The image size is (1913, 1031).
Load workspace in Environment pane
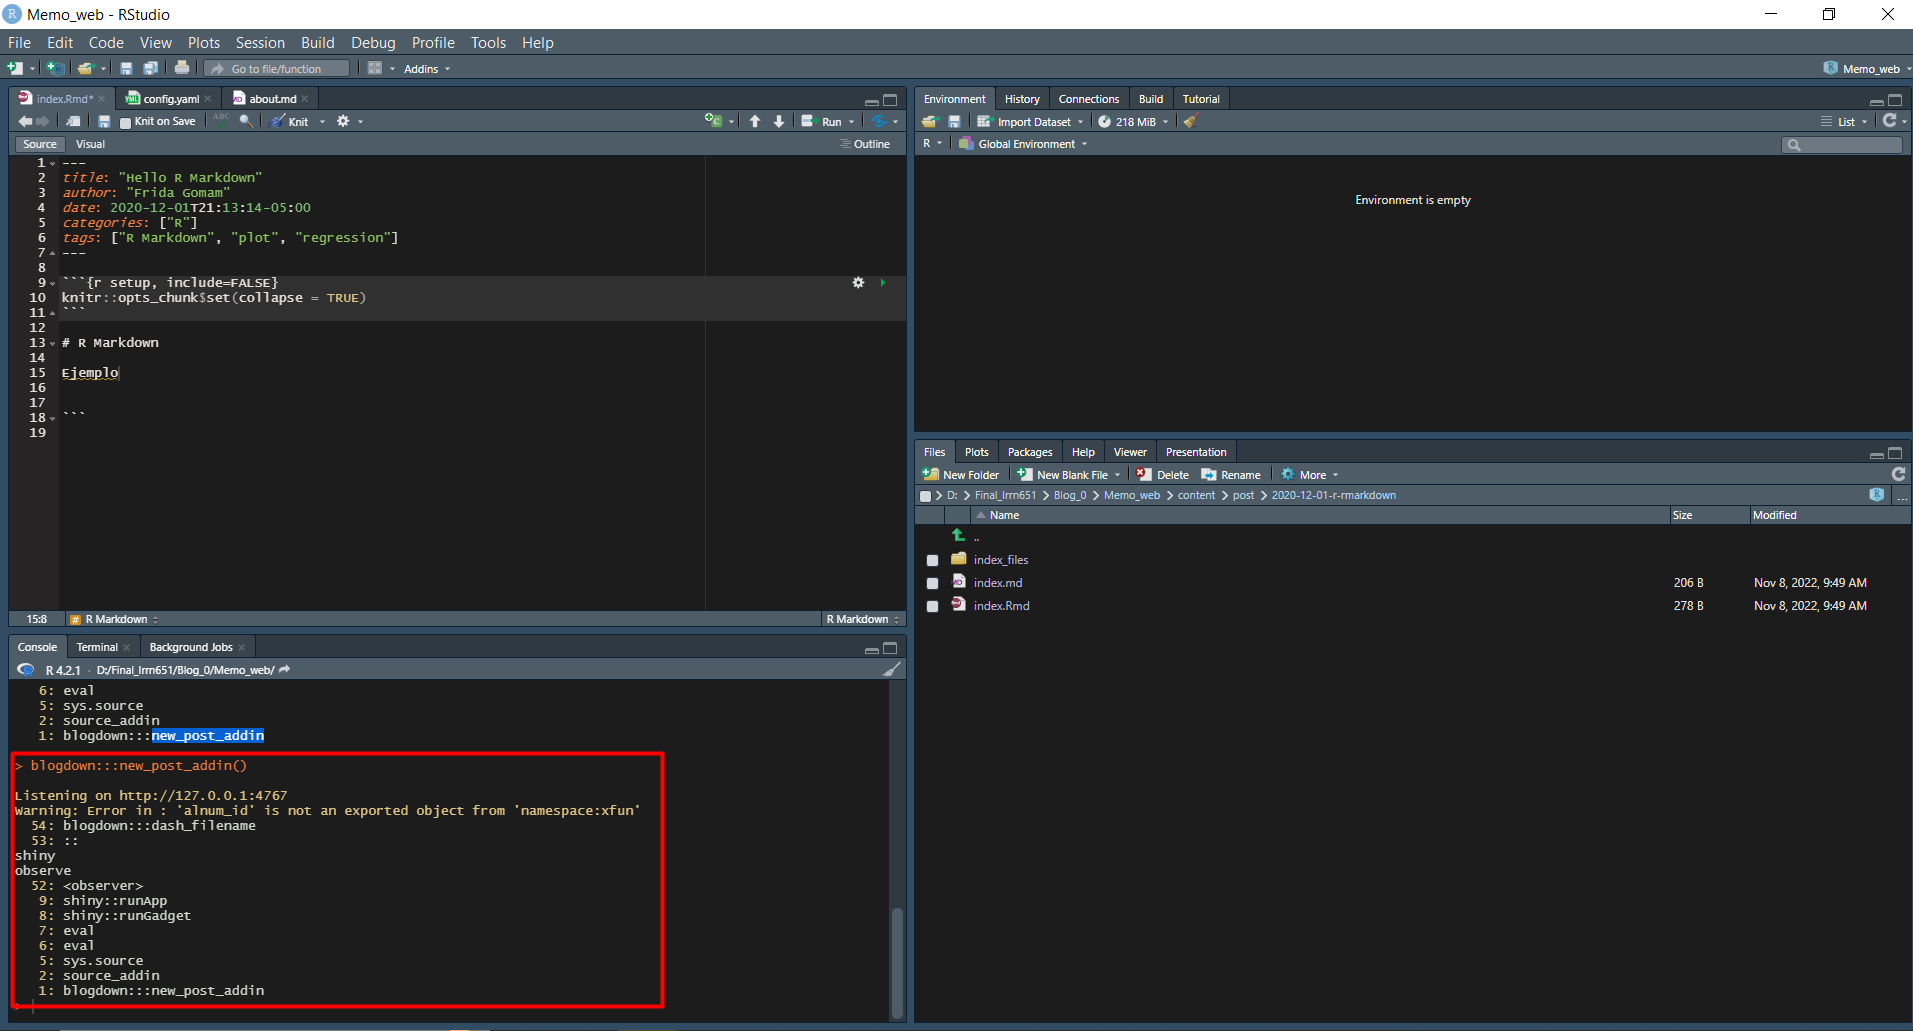(x=930, y=121)
